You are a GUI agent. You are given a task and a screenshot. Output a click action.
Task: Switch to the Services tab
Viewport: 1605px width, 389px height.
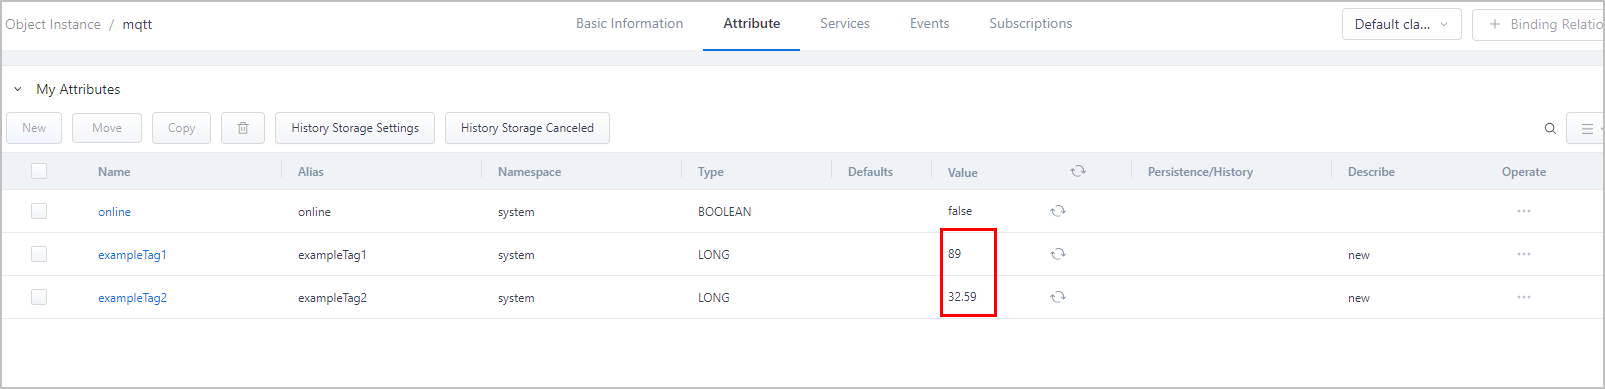click(x=845, y=23)
